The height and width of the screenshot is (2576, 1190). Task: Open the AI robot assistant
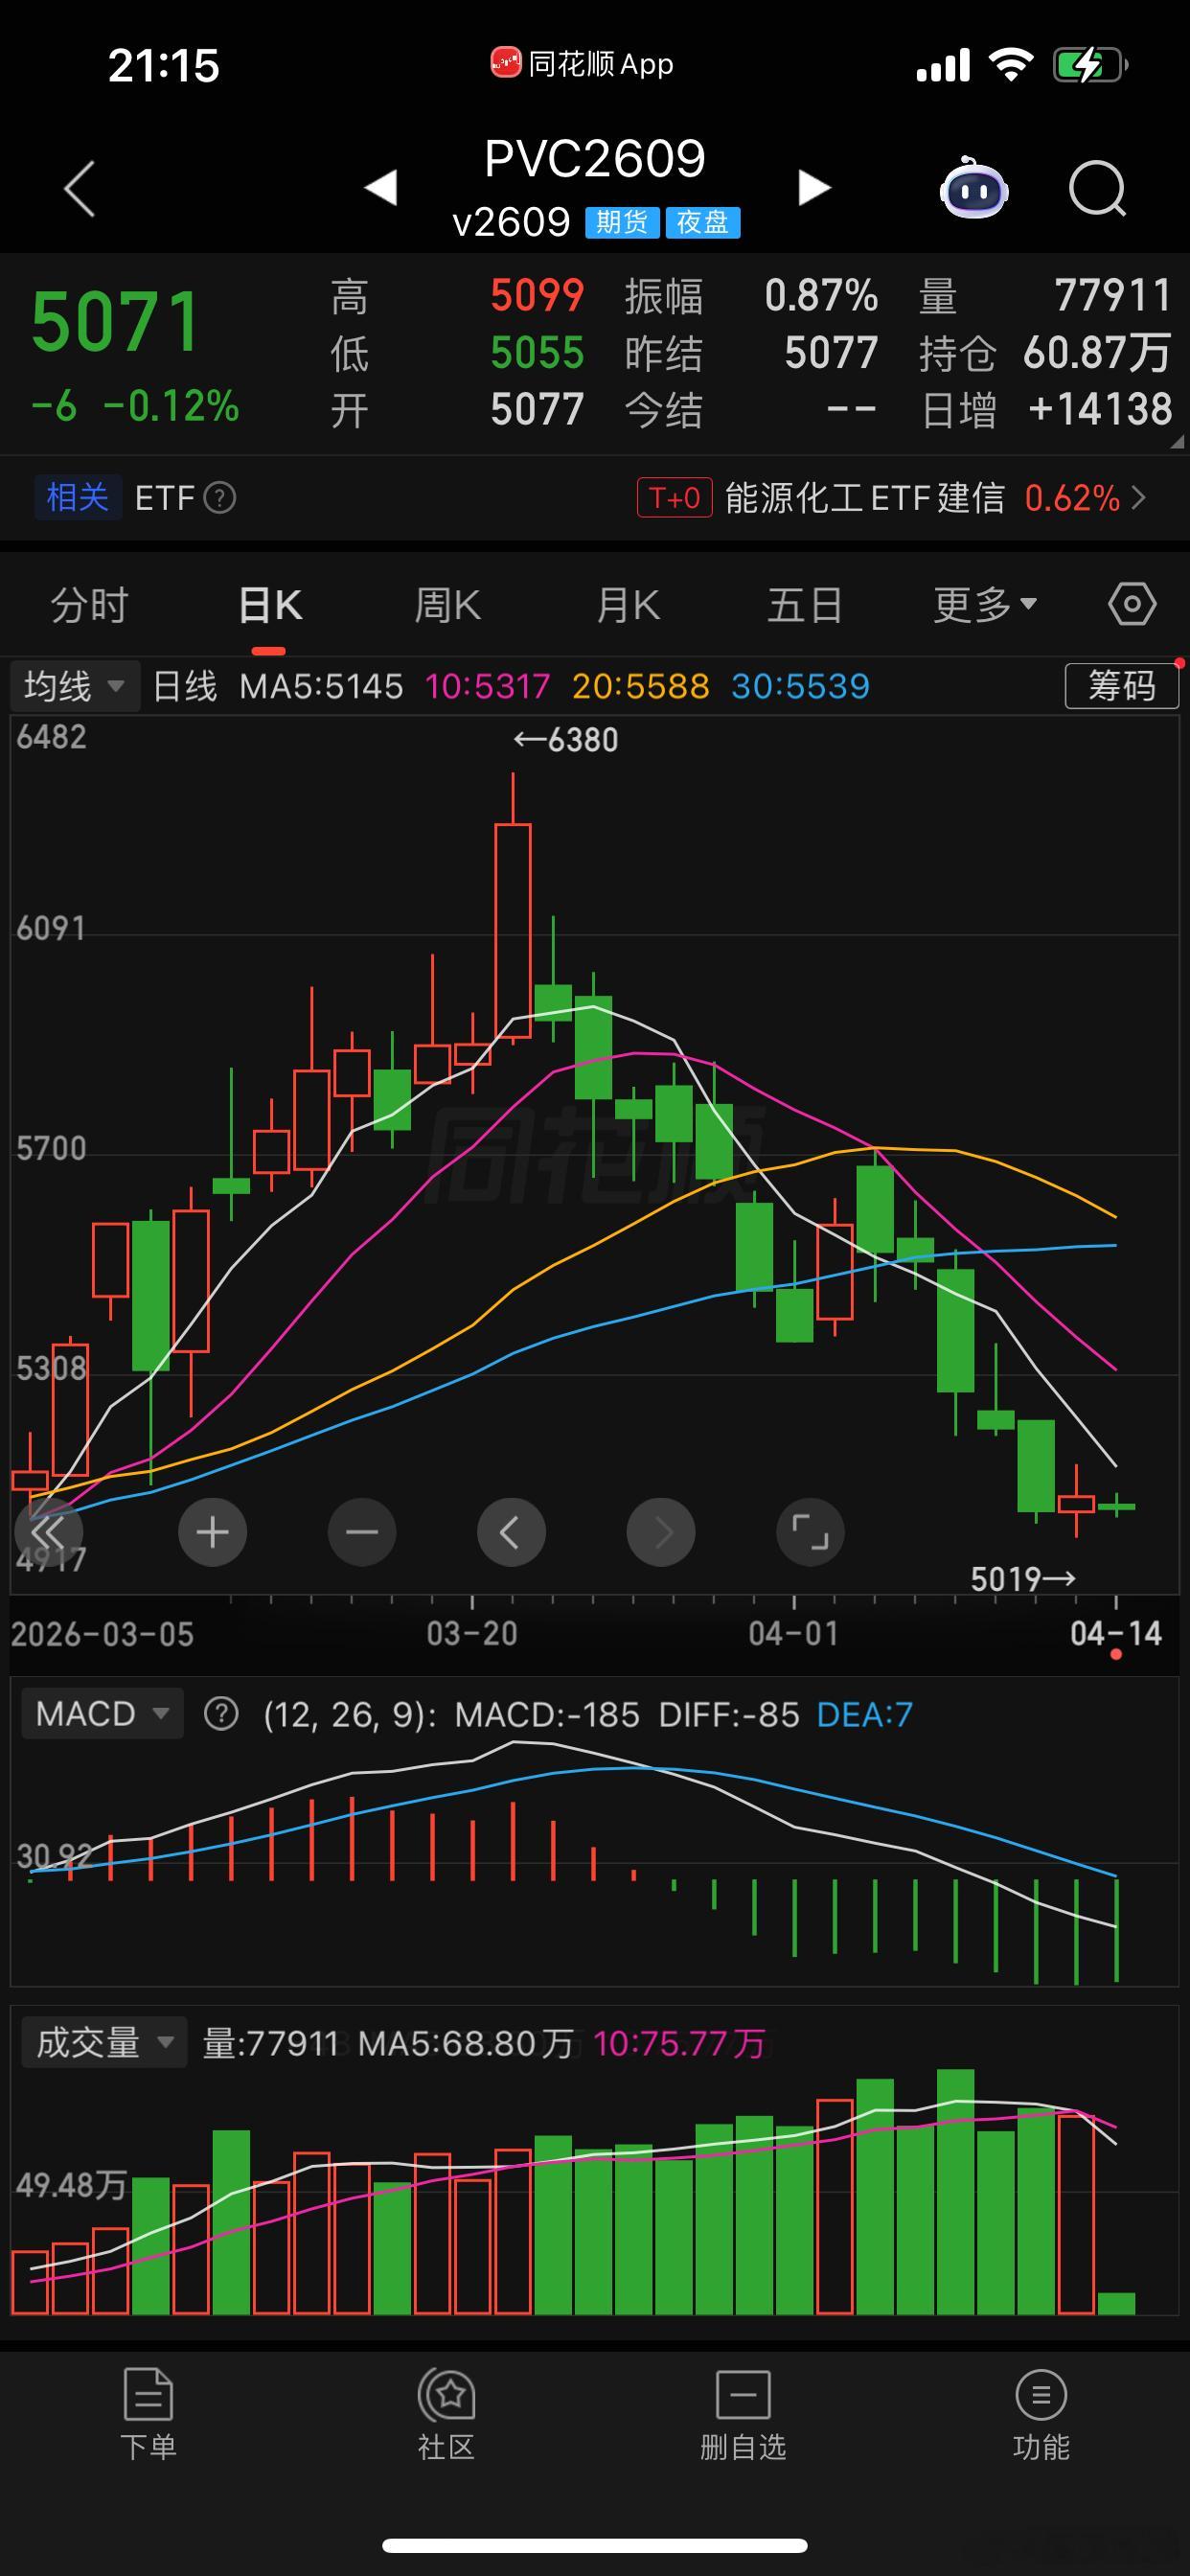click(x=974, y=187)
